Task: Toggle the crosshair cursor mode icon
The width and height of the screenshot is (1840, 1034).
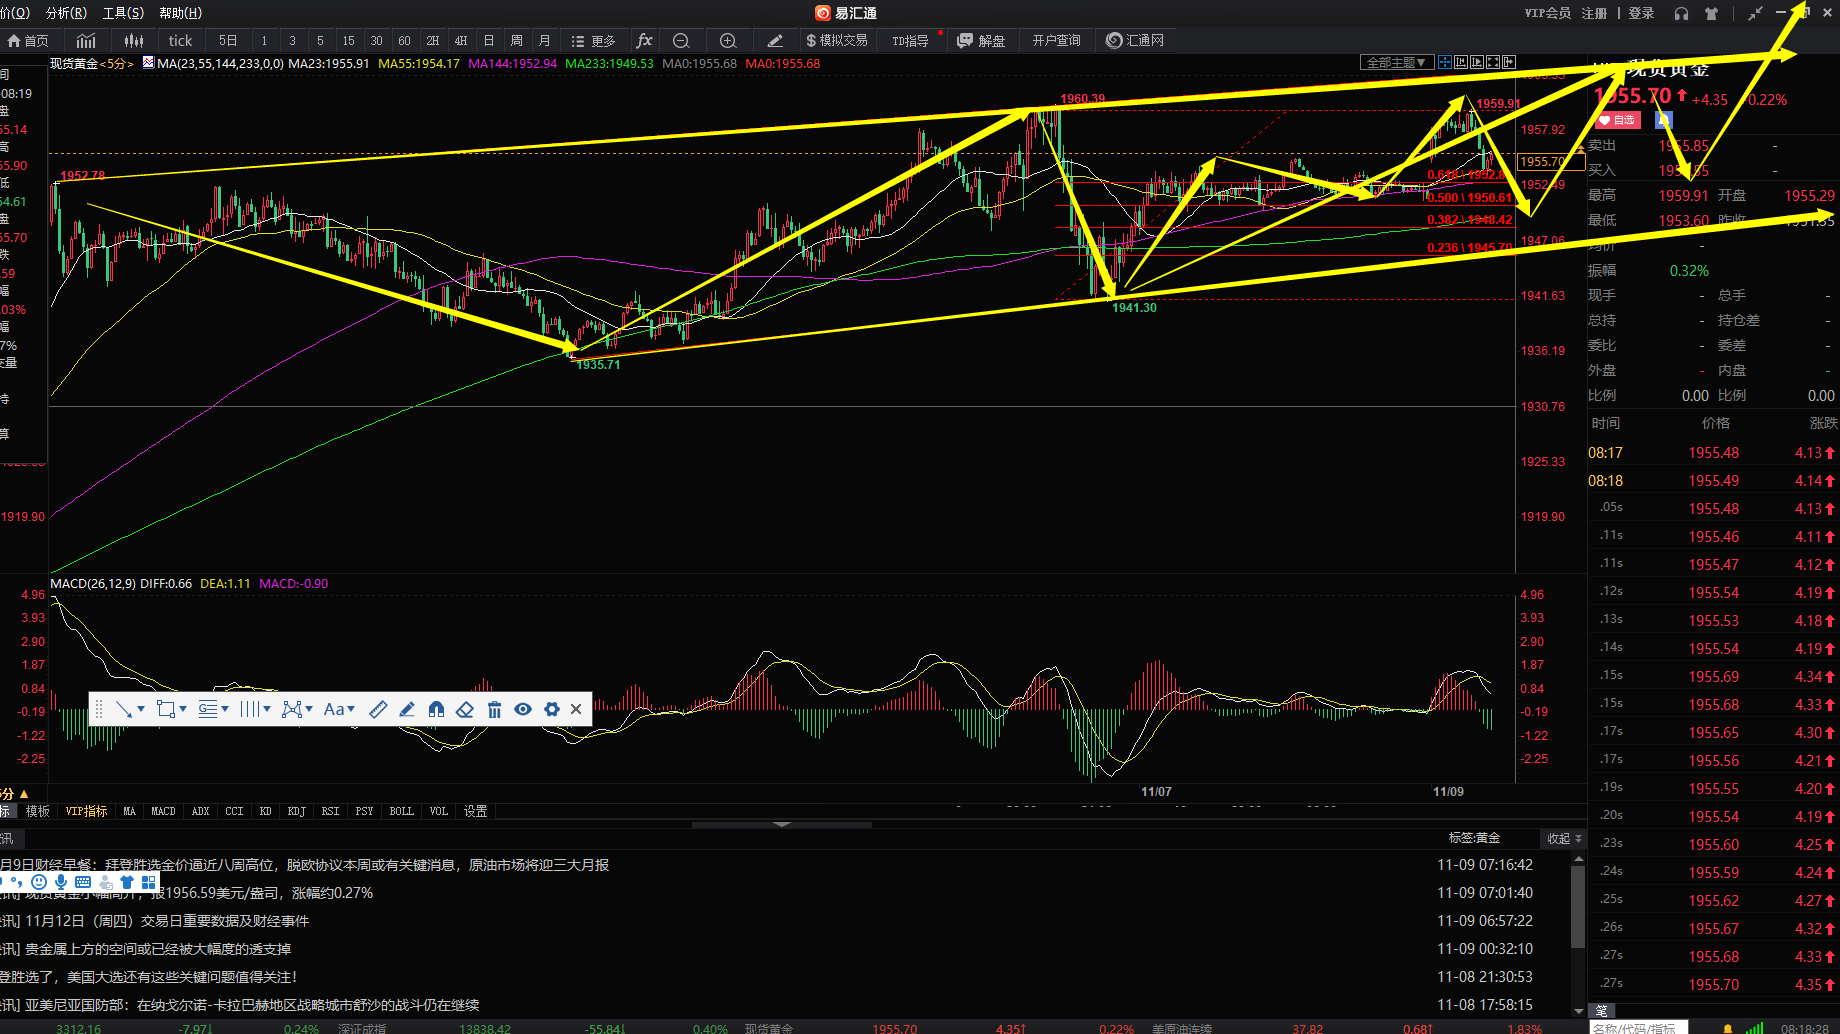Action: pyautogui.click(x=1444, y=62)
